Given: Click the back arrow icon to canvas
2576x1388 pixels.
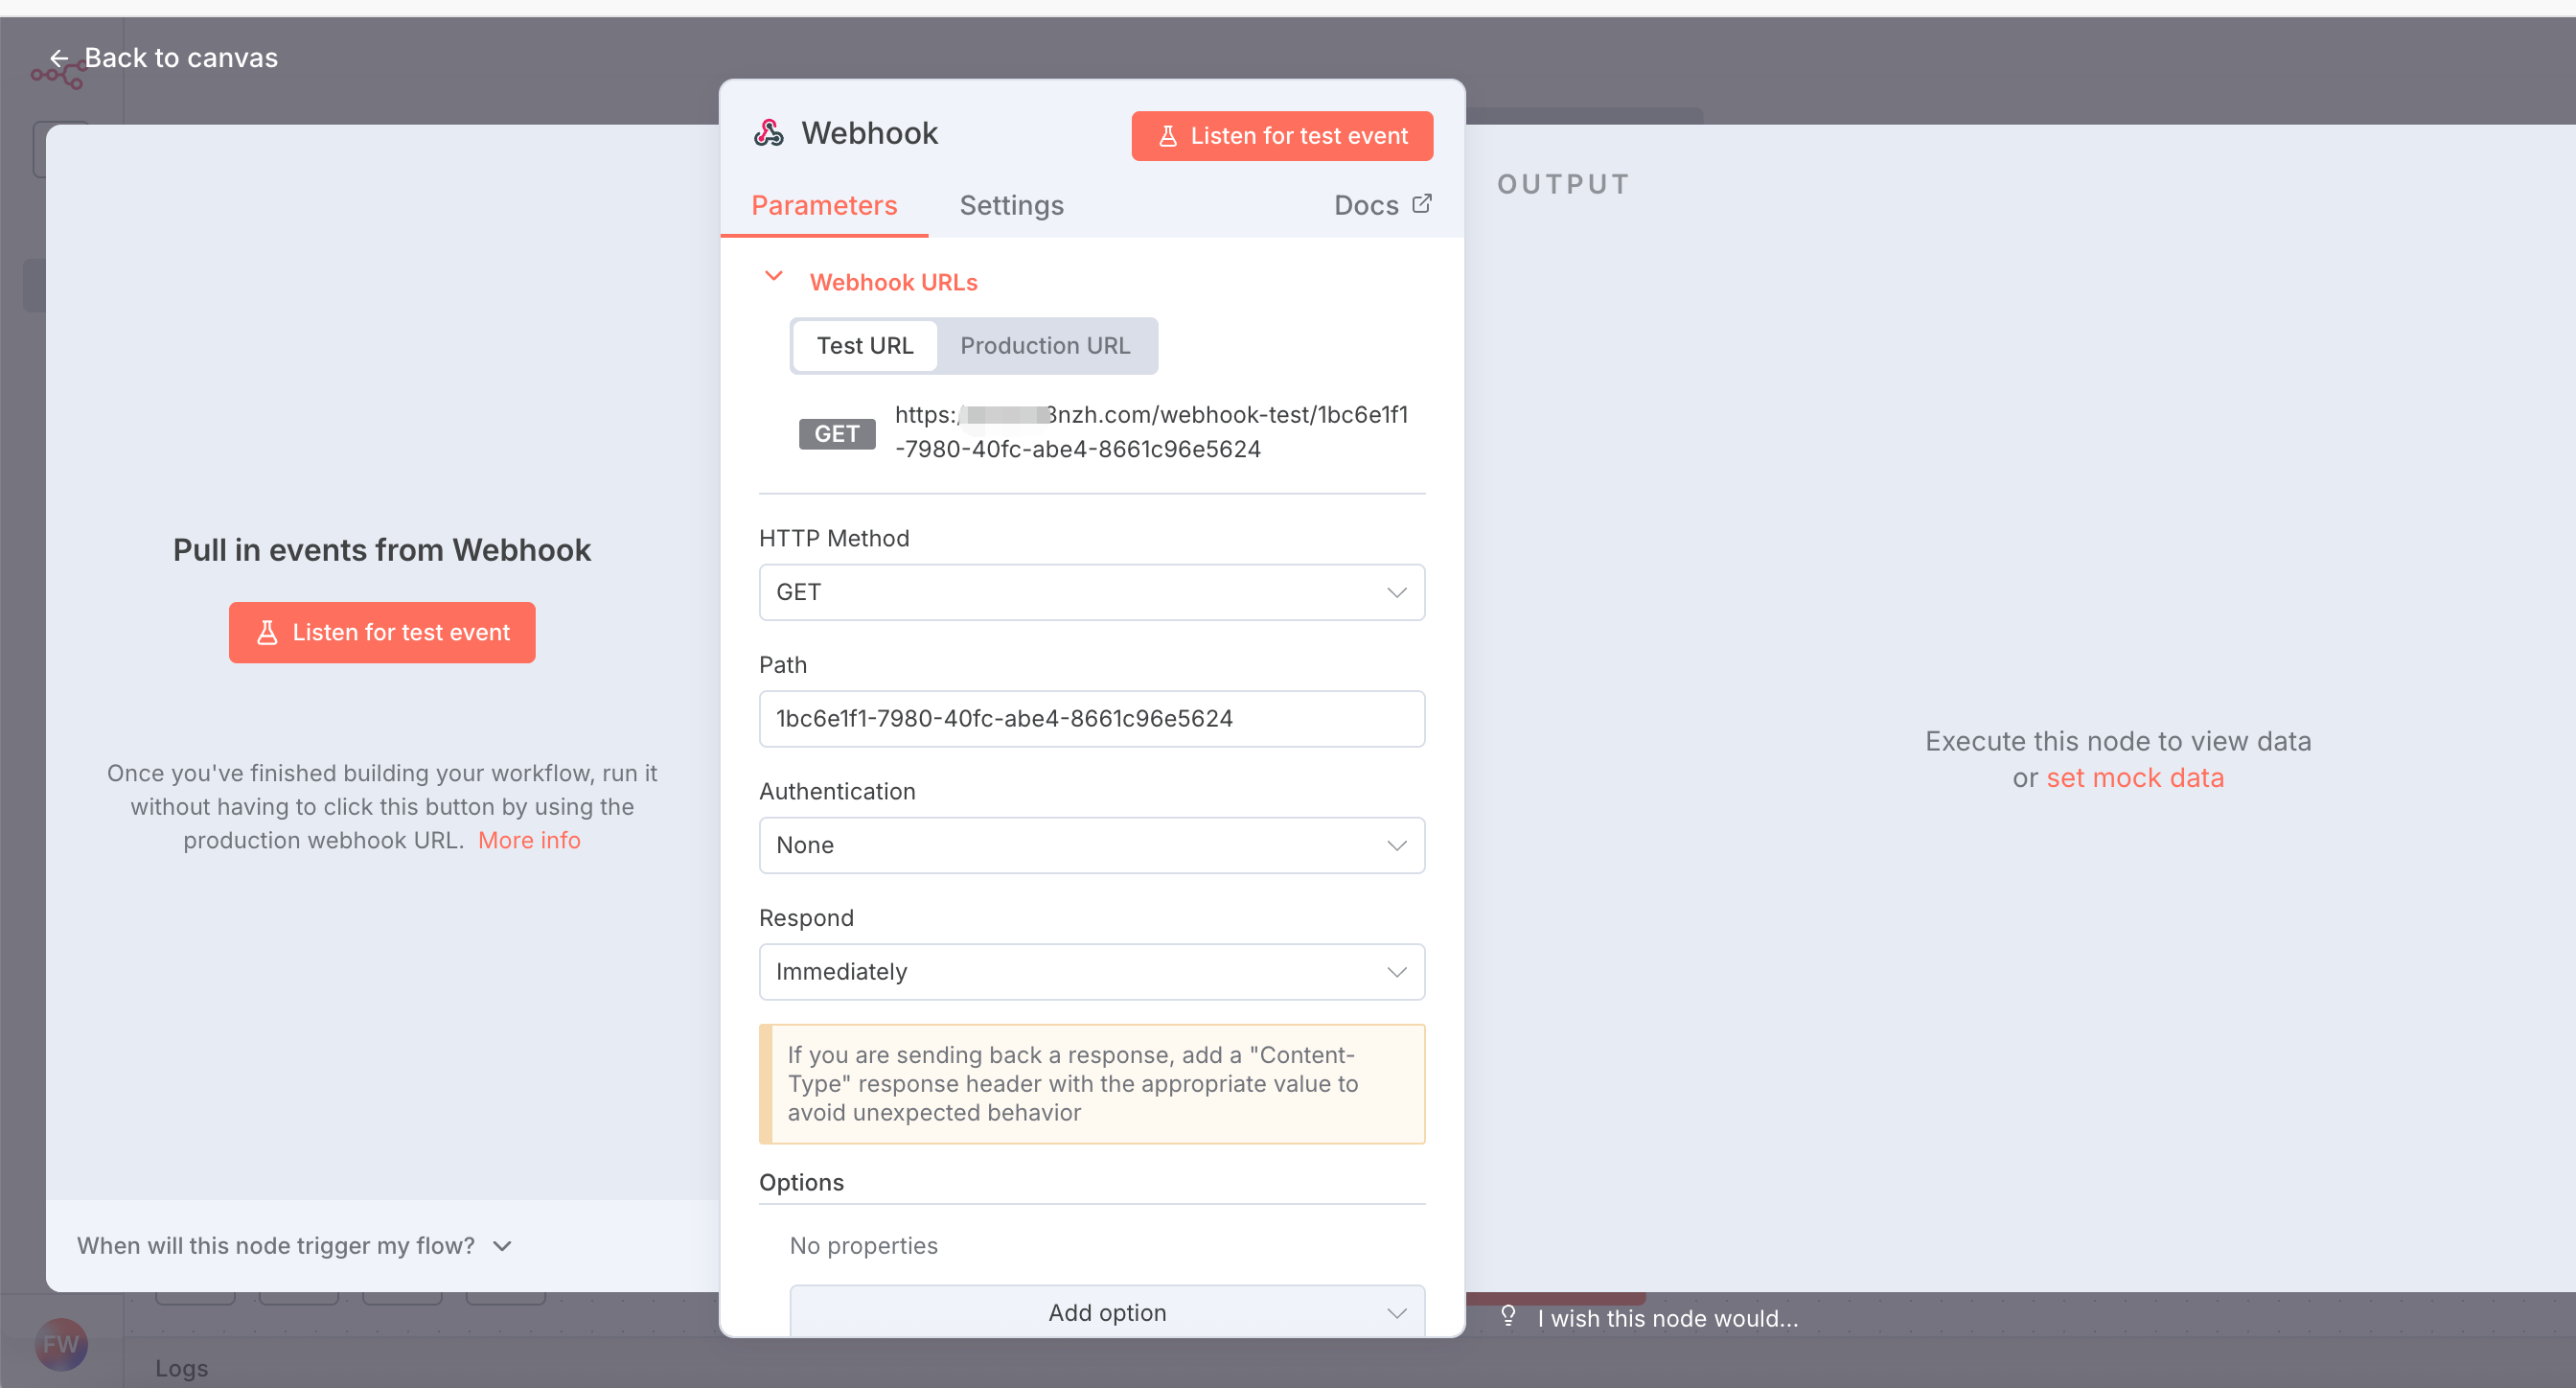Looking at the screenshot, I should point(59,58).
